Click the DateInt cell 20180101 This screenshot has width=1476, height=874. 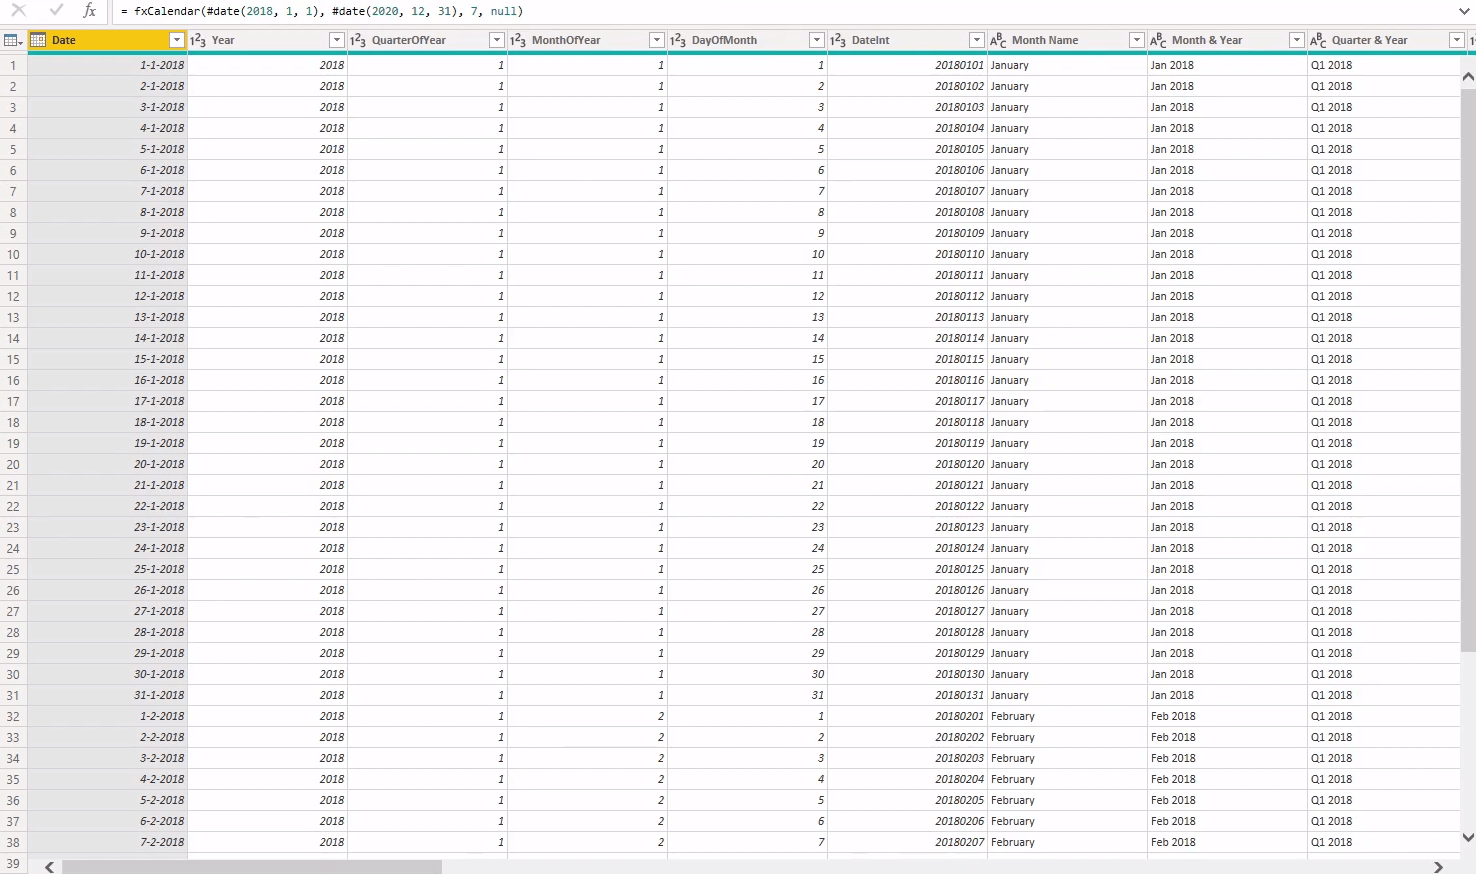coord(908,65)
